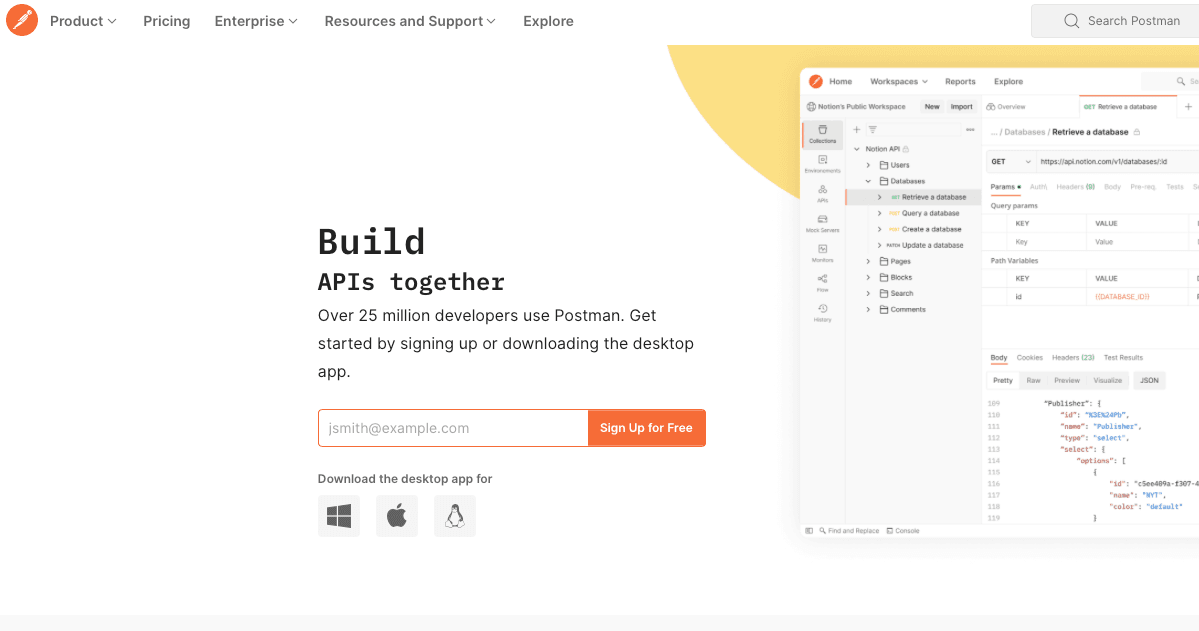This screenshot has height=631, width=1199.
Task: Select the Params request tab
Action: 1005,187
